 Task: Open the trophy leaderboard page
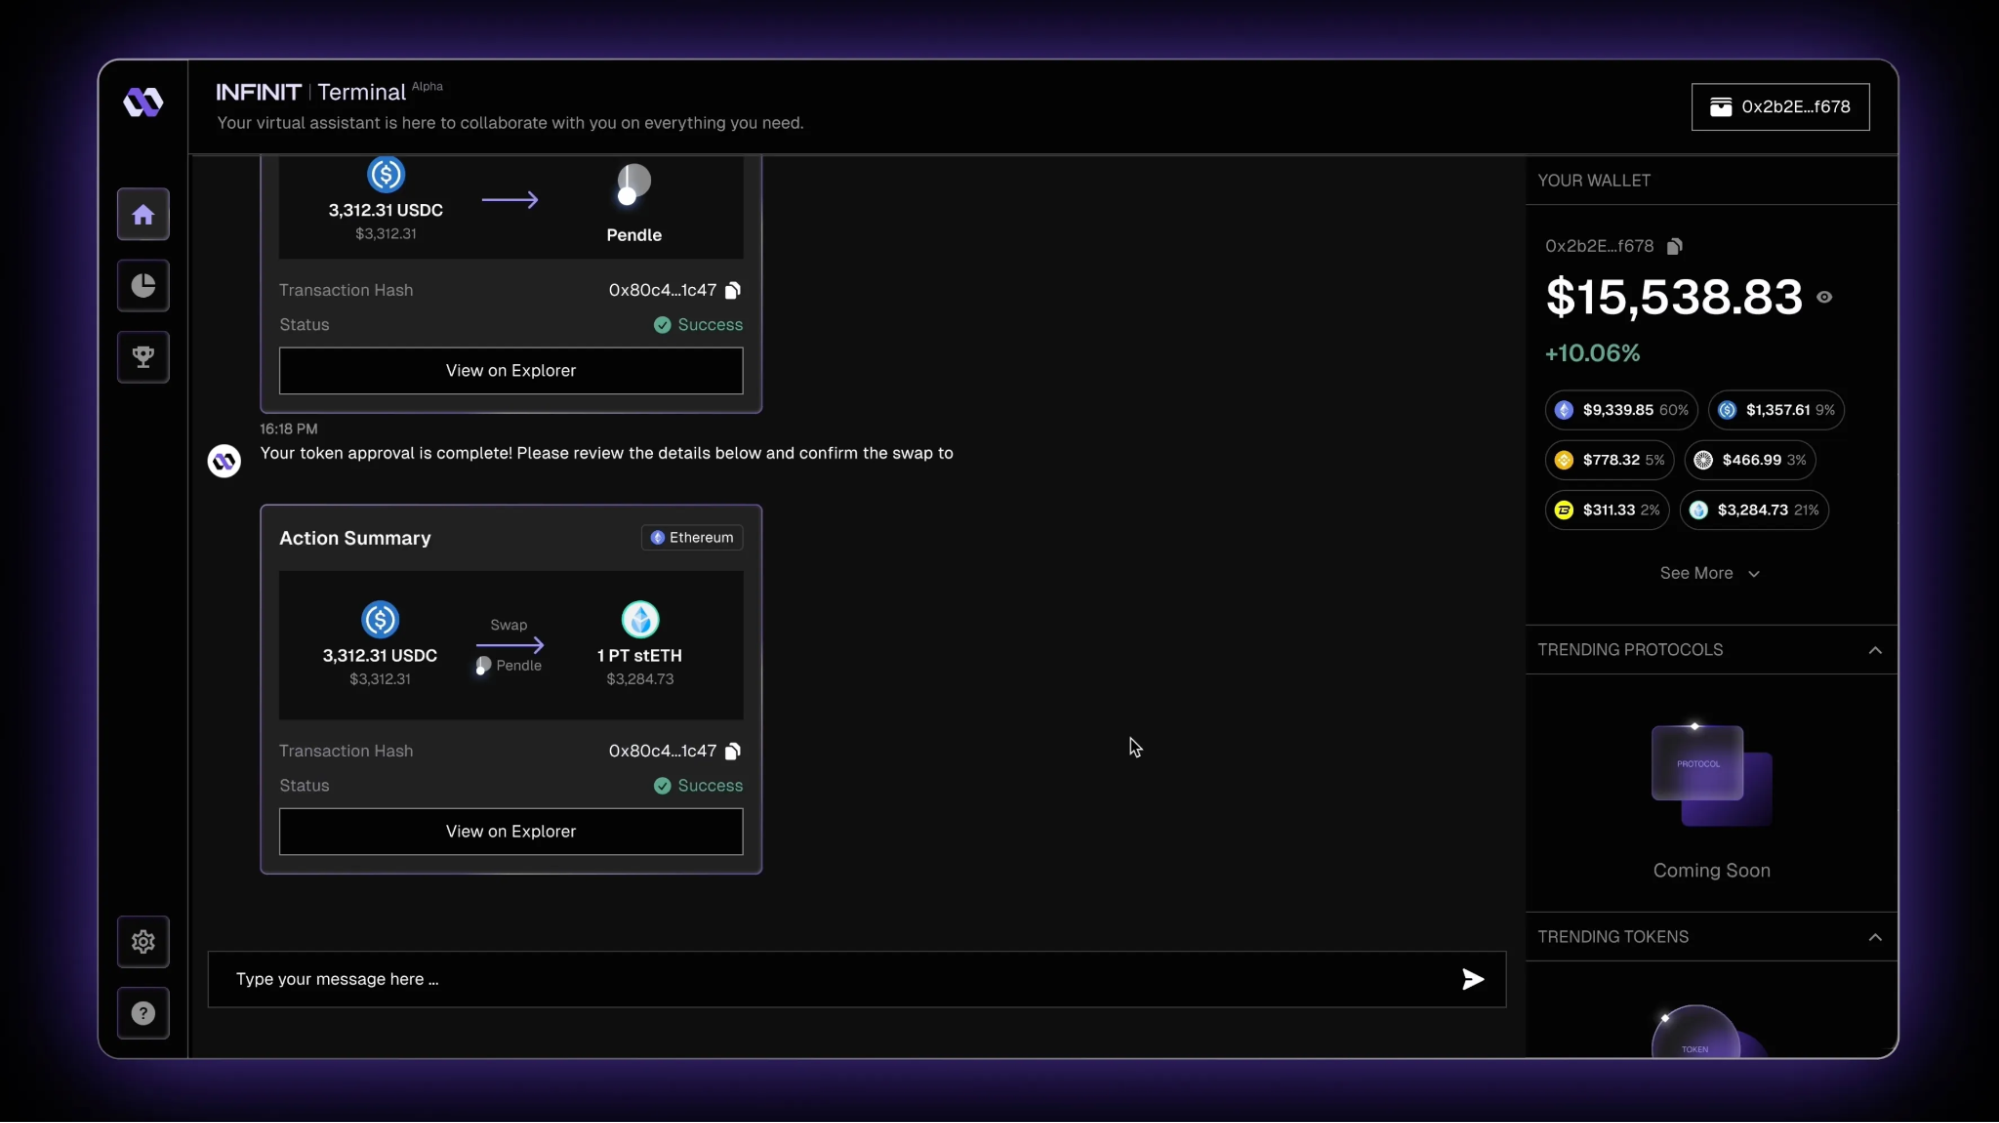[143, 357]
